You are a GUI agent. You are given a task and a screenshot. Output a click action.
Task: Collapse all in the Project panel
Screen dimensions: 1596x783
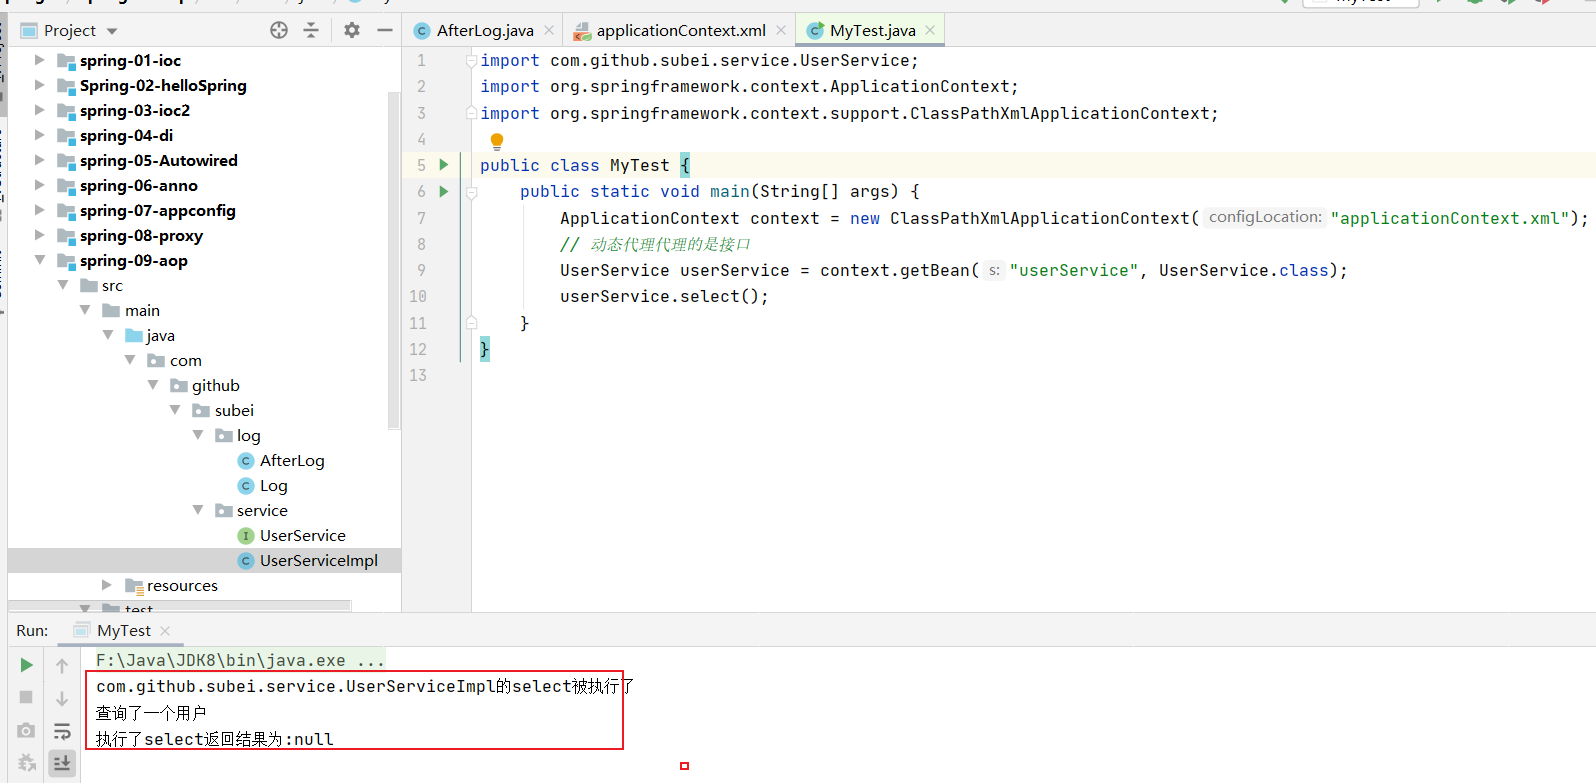[311, 31]
